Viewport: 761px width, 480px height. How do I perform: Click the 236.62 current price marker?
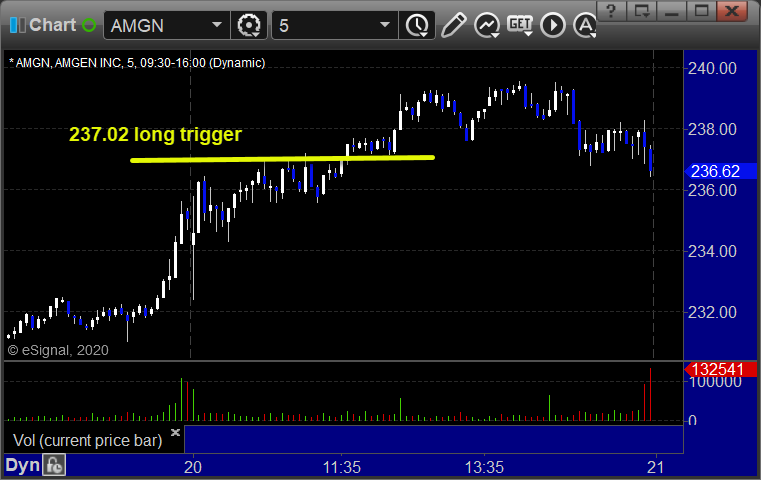[x=721, y=171]
